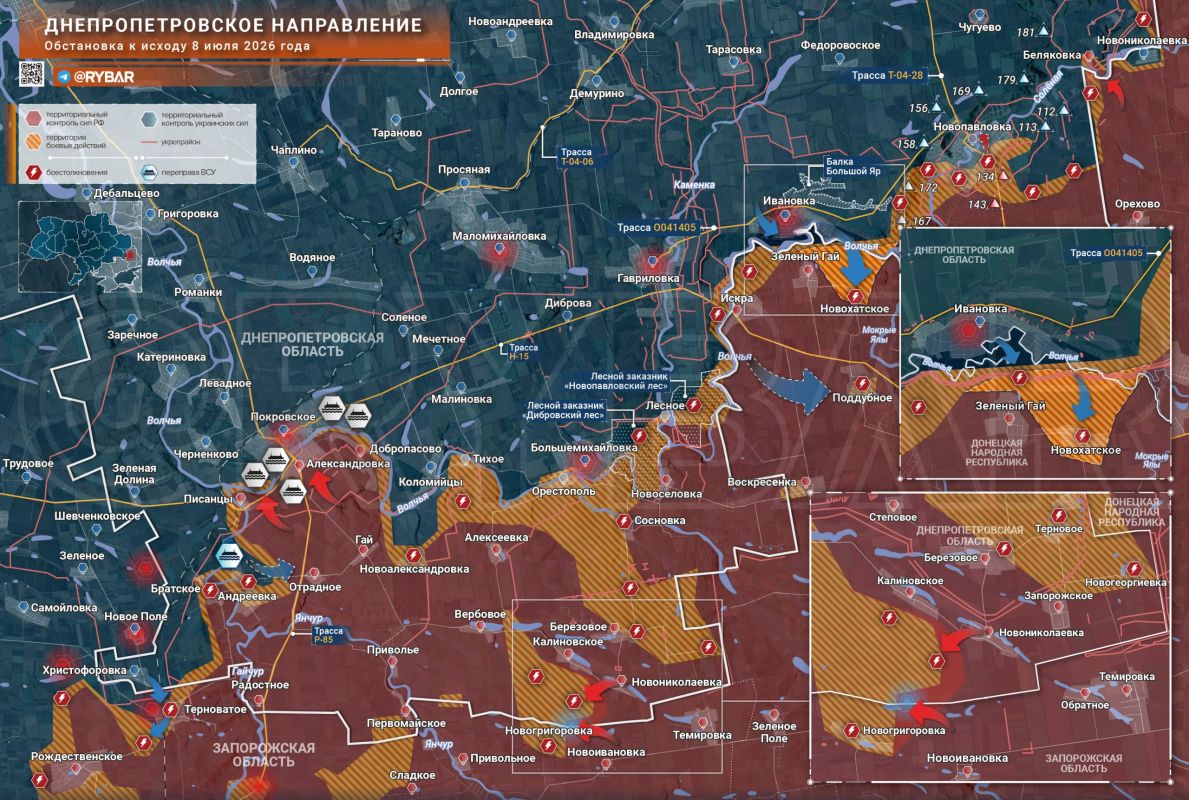Click the triangle height marker labeled 181
1189x800 pixels.
coord(1043,32)
